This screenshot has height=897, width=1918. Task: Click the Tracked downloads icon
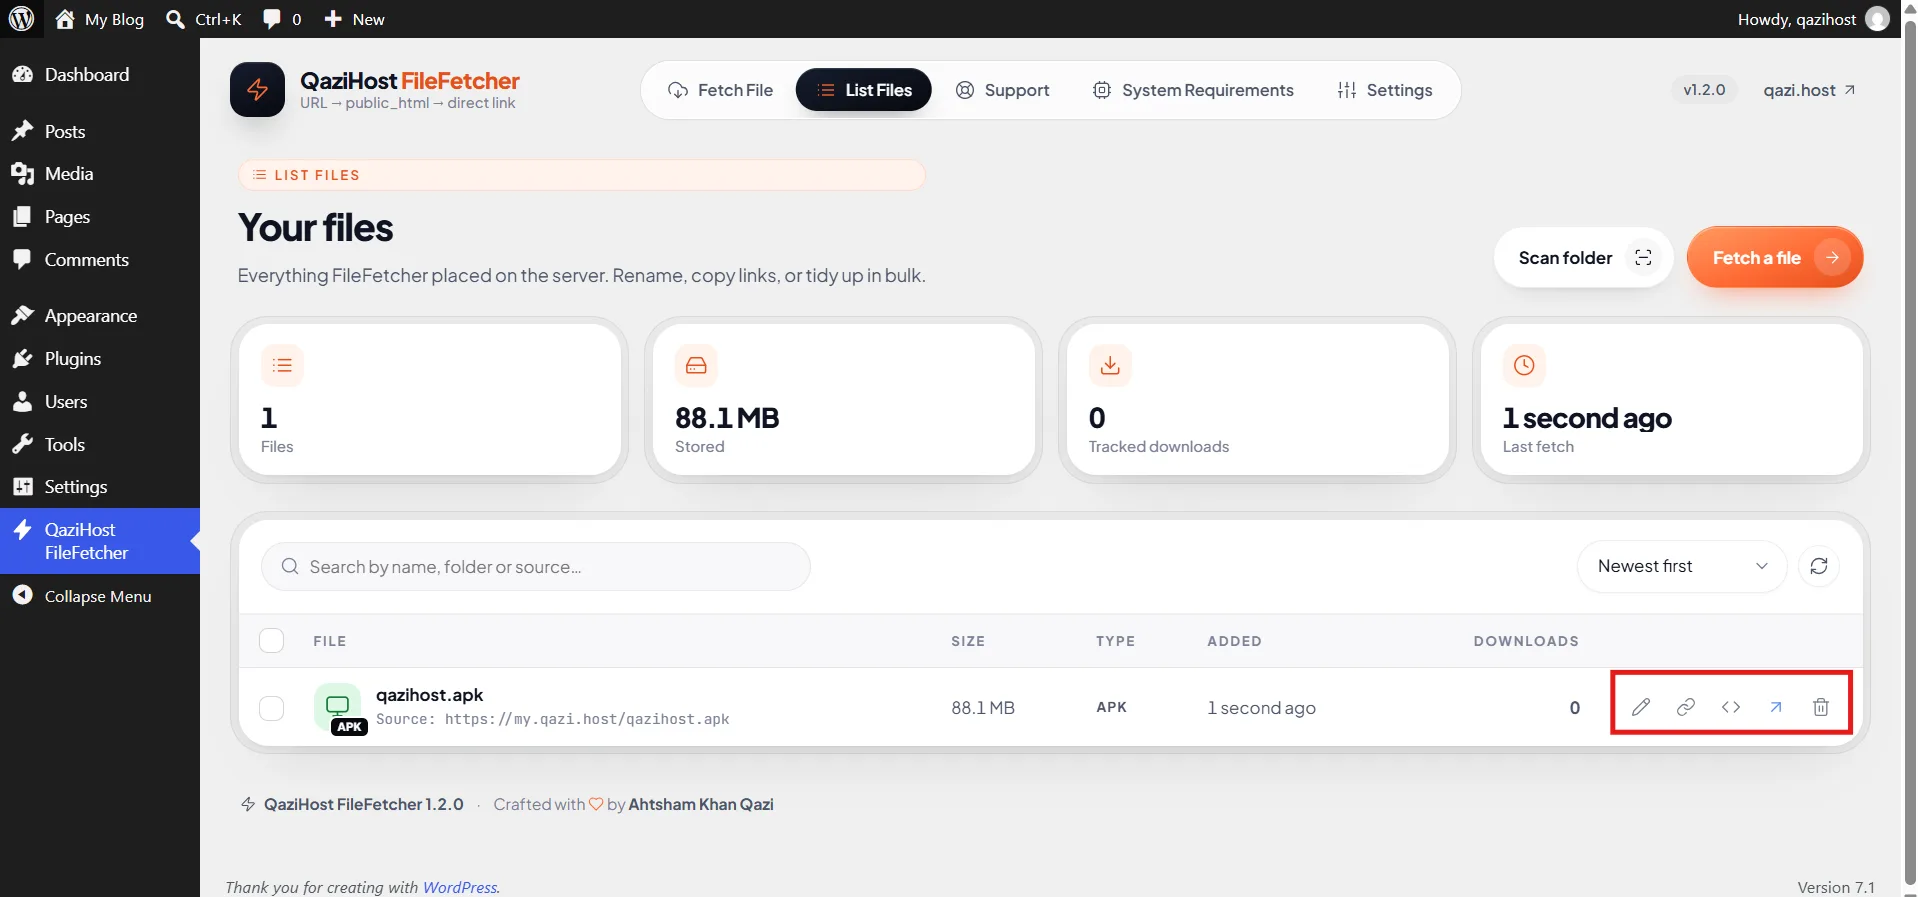pos(1110,365)
